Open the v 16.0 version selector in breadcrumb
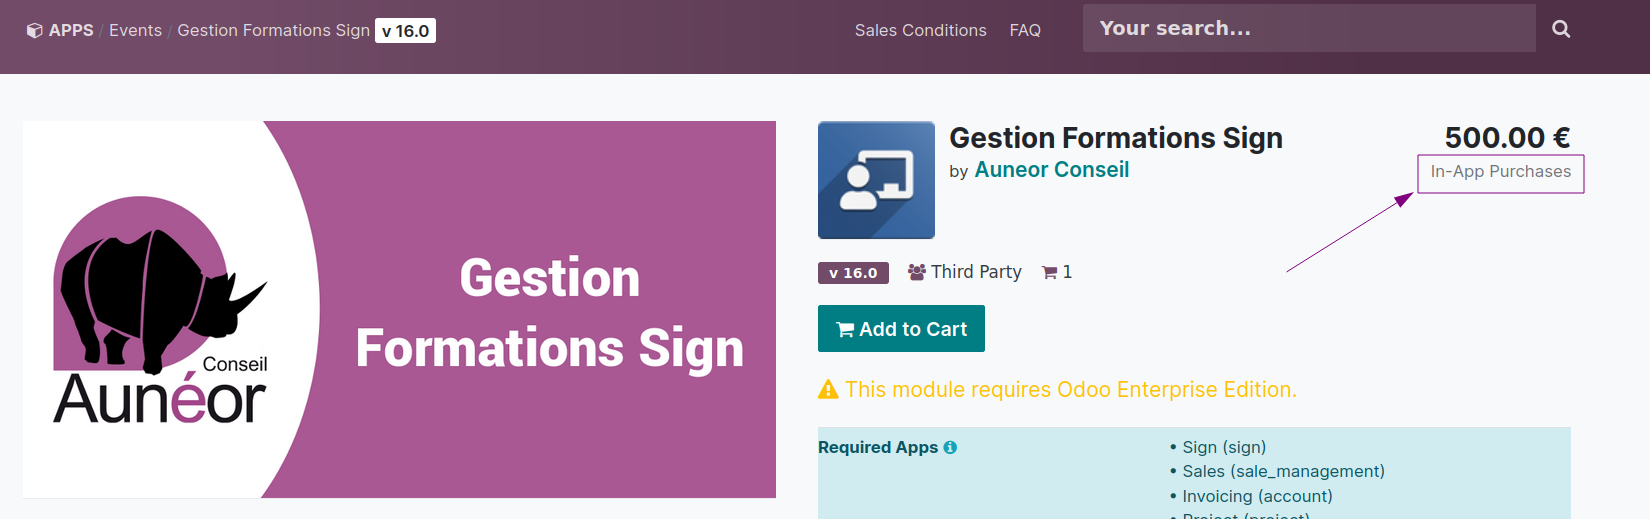 click(405, 31)
